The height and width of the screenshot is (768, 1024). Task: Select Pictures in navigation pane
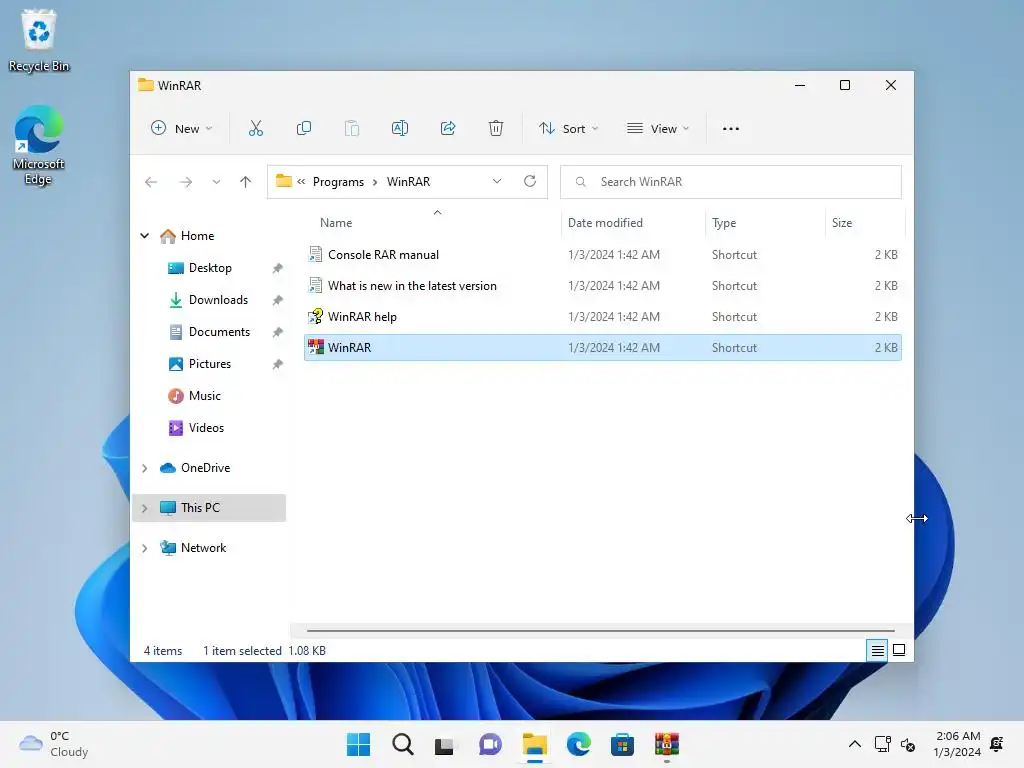click(210, 364)
